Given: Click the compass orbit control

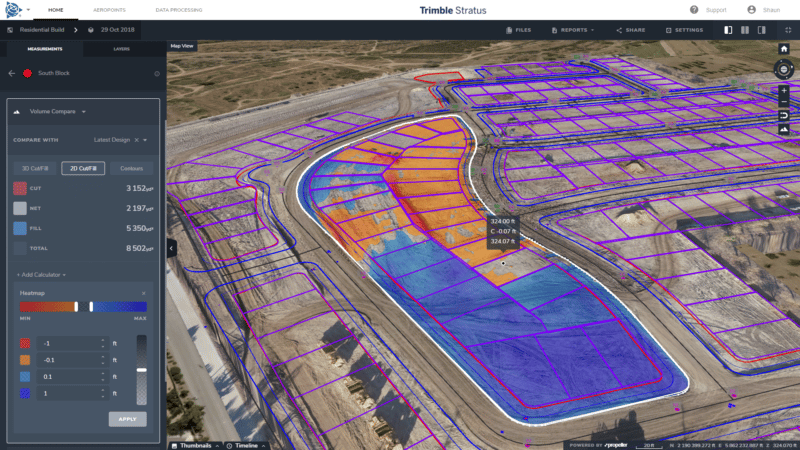Looking at the screenshot, I should coord(783,70).
